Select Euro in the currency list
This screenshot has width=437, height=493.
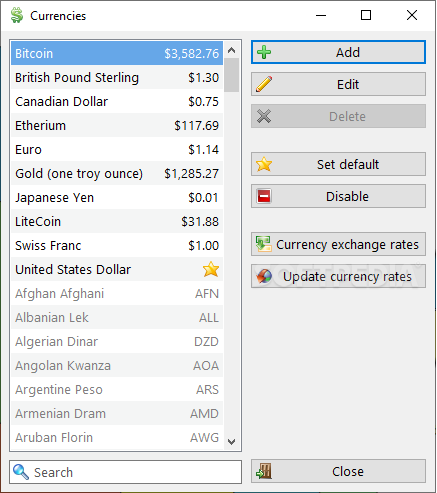click(x=117, y=150)
